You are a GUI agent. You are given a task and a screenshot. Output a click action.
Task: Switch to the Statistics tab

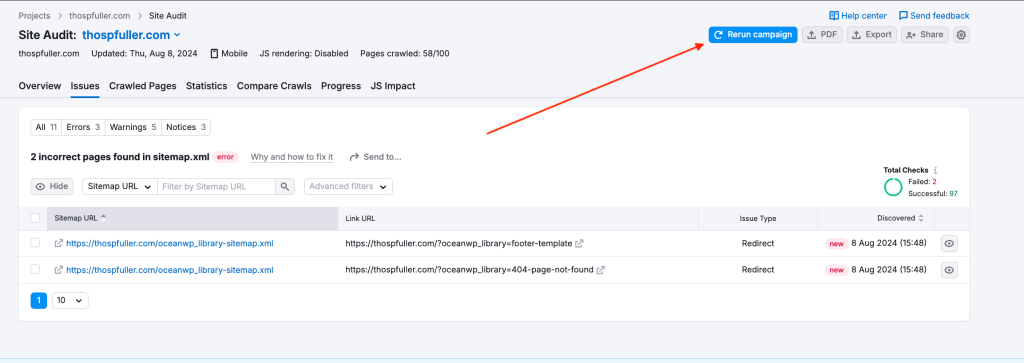(206, 86)
